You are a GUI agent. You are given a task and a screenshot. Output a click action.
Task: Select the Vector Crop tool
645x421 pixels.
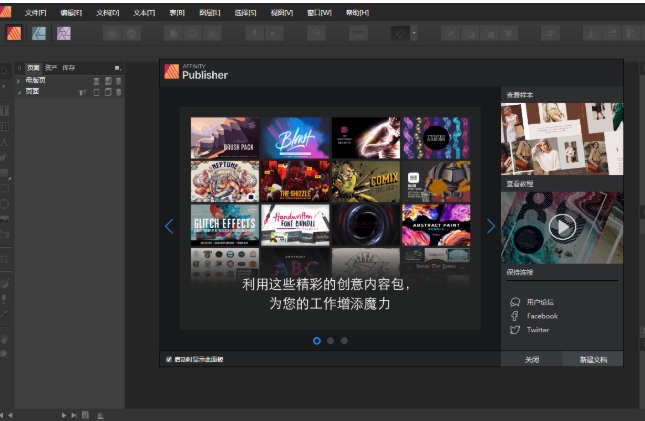(x=5, y=259)
